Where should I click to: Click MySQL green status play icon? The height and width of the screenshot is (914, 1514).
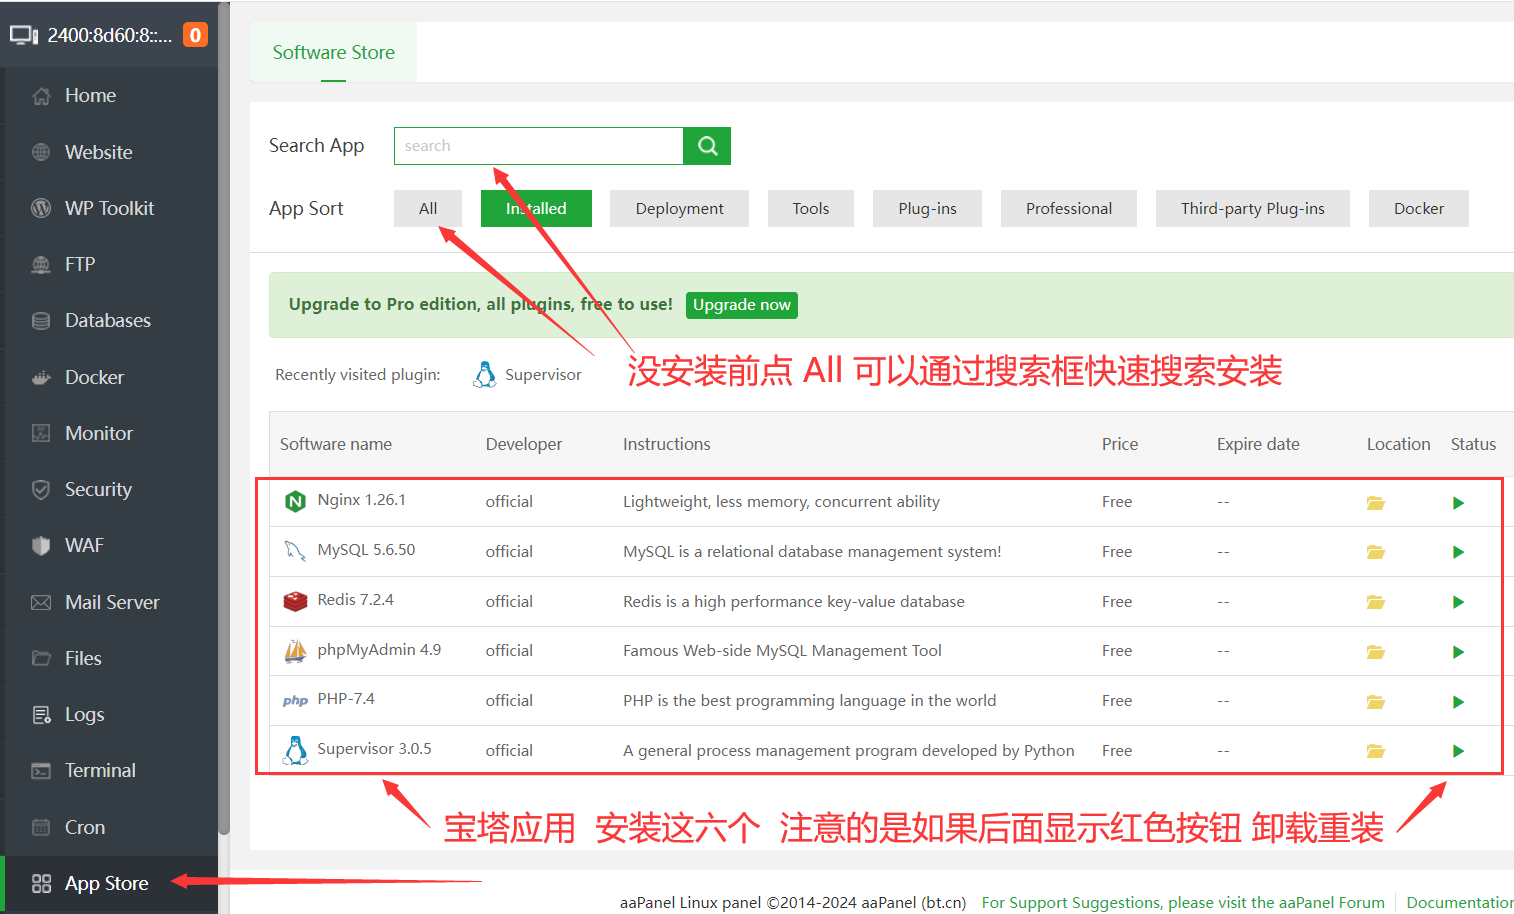[x=1458, y=552]
